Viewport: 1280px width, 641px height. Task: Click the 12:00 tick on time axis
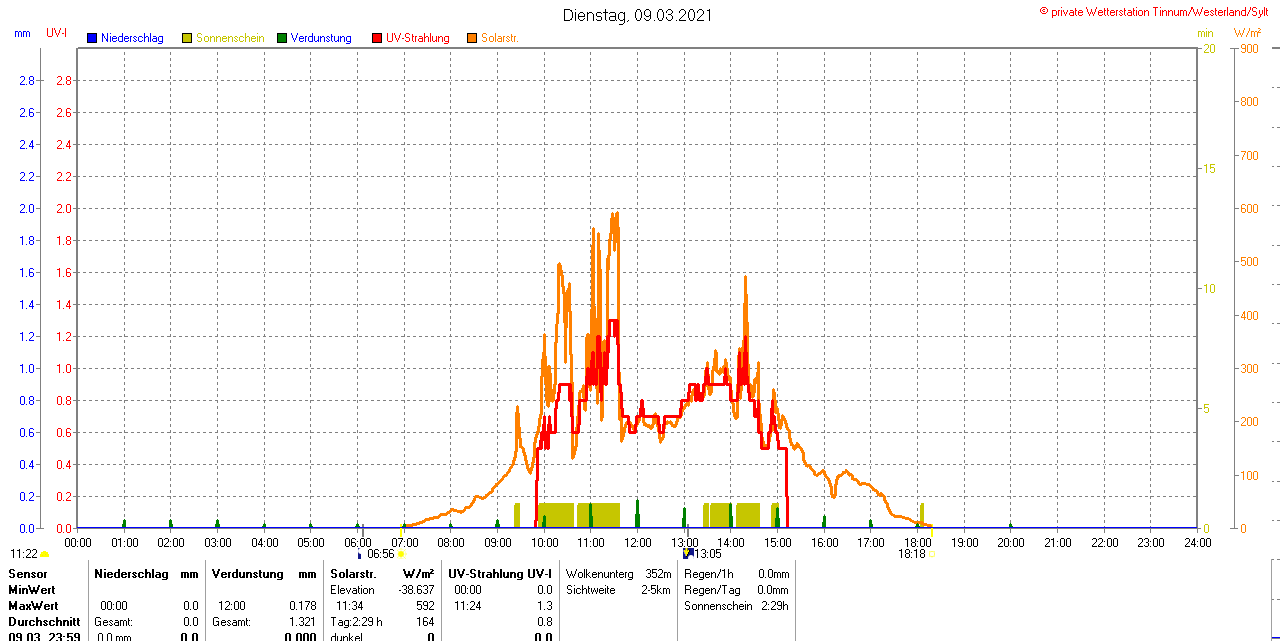pyautogui.click(x=638, y=542)
